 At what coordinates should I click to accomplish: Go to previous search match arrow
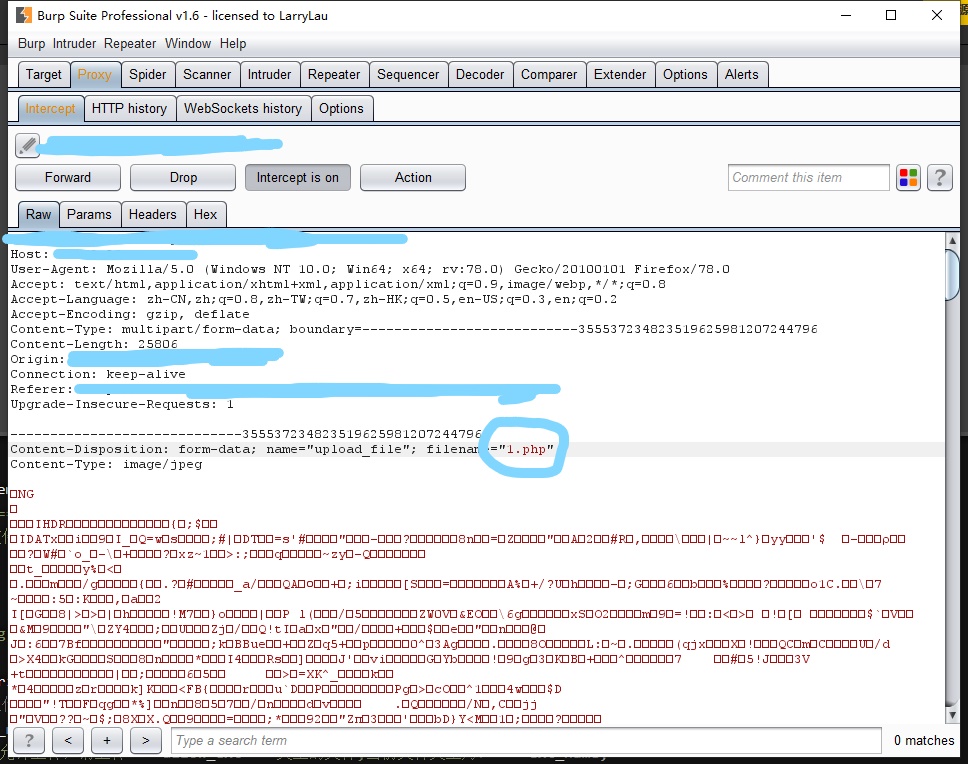click(67, 740)
